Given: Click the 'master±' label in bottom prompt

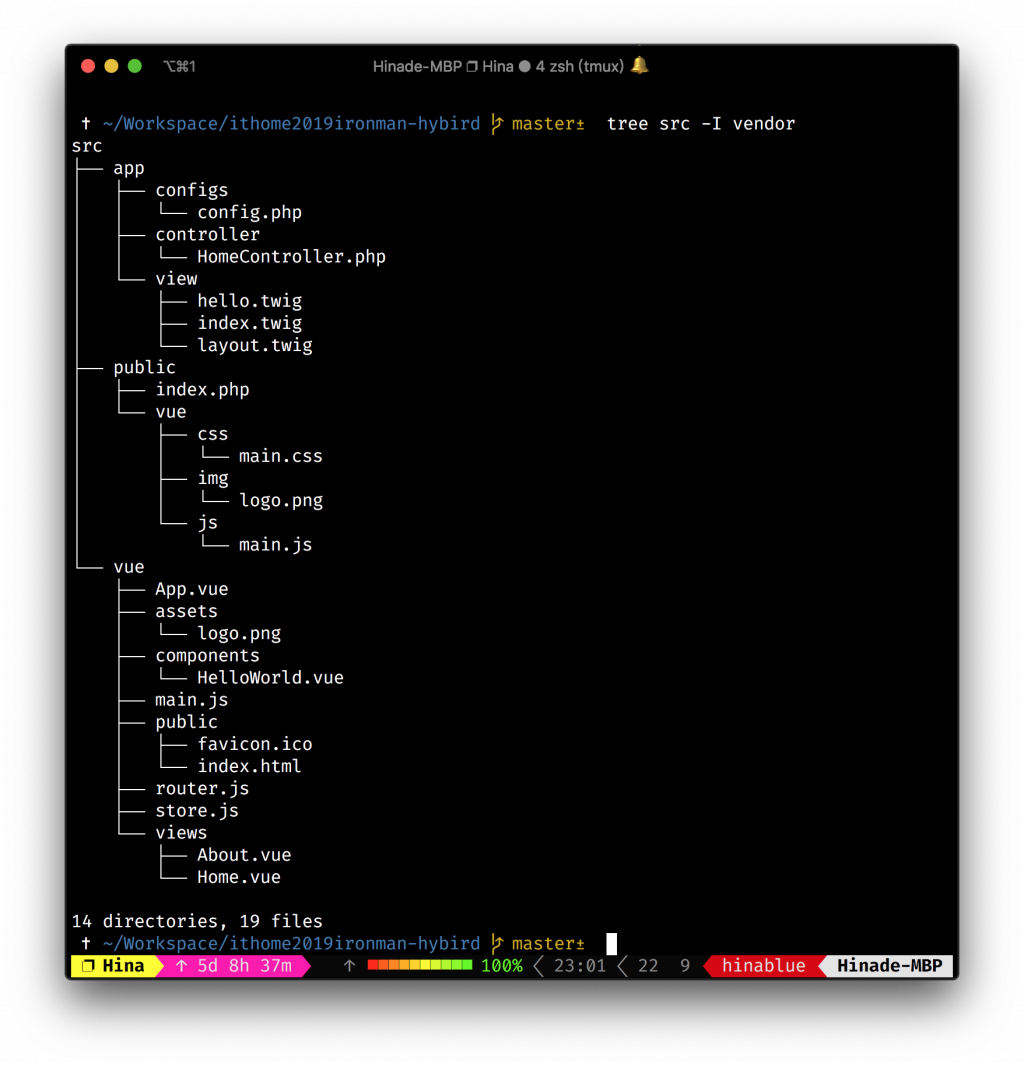Looking at the screenshot, I should click(x=548, y=944).
